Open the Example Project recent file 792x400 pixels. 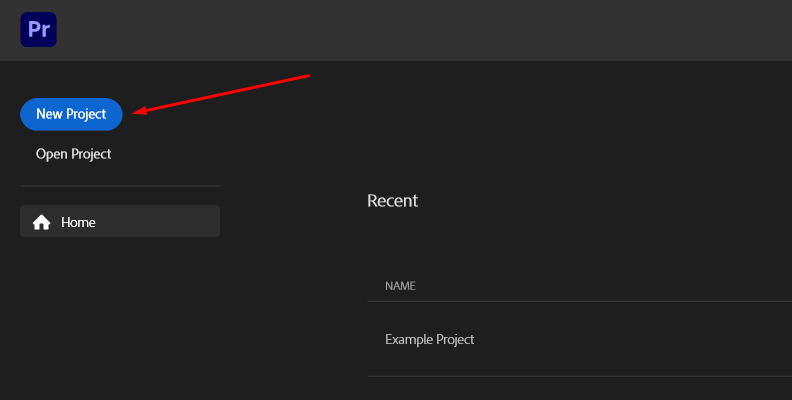coord(429,339)
